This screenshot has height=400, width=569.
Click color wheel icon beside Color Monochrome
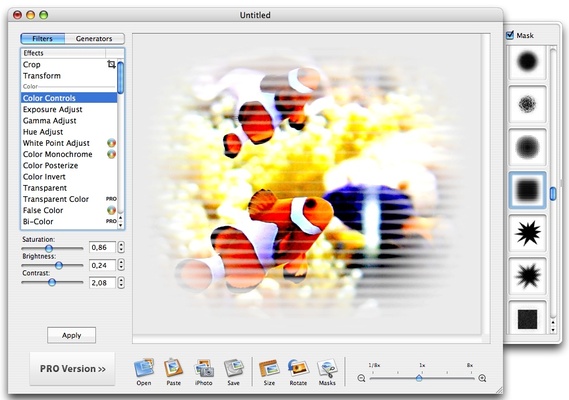point(111,154)
